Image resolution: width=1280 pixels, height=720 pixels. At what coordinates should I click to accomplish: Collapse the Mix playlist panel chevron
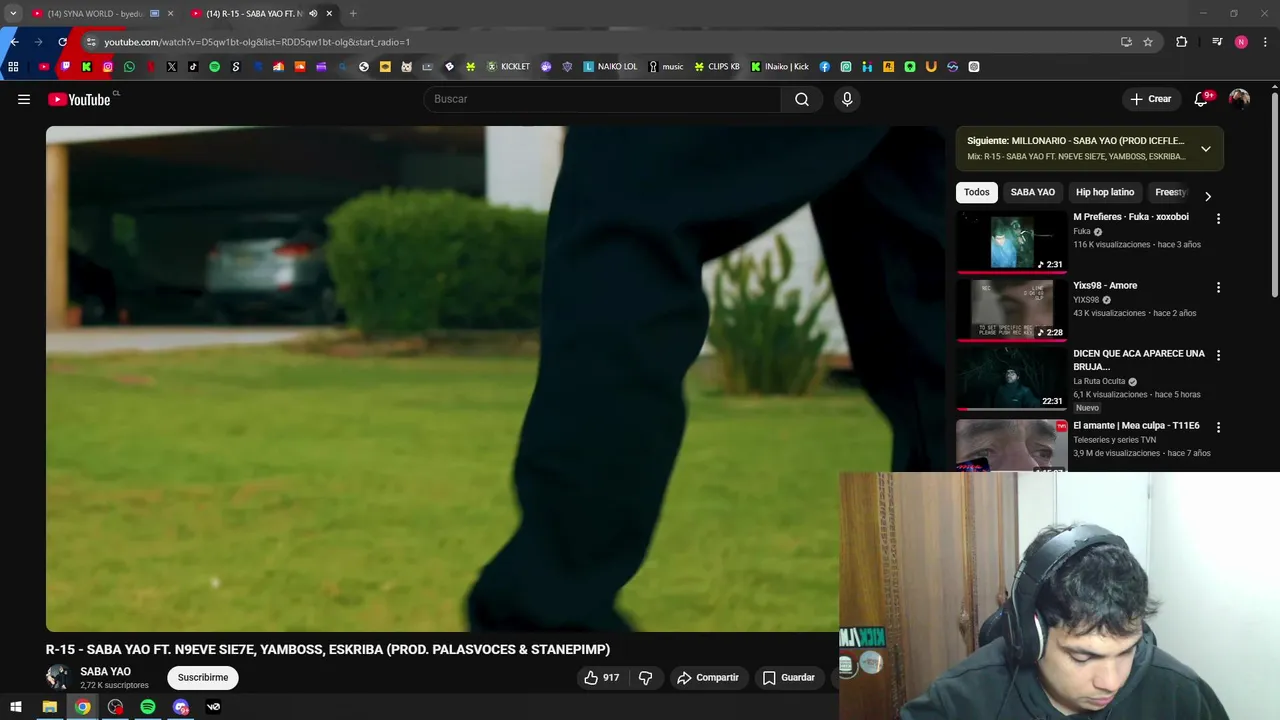(x=1206, y=149)
